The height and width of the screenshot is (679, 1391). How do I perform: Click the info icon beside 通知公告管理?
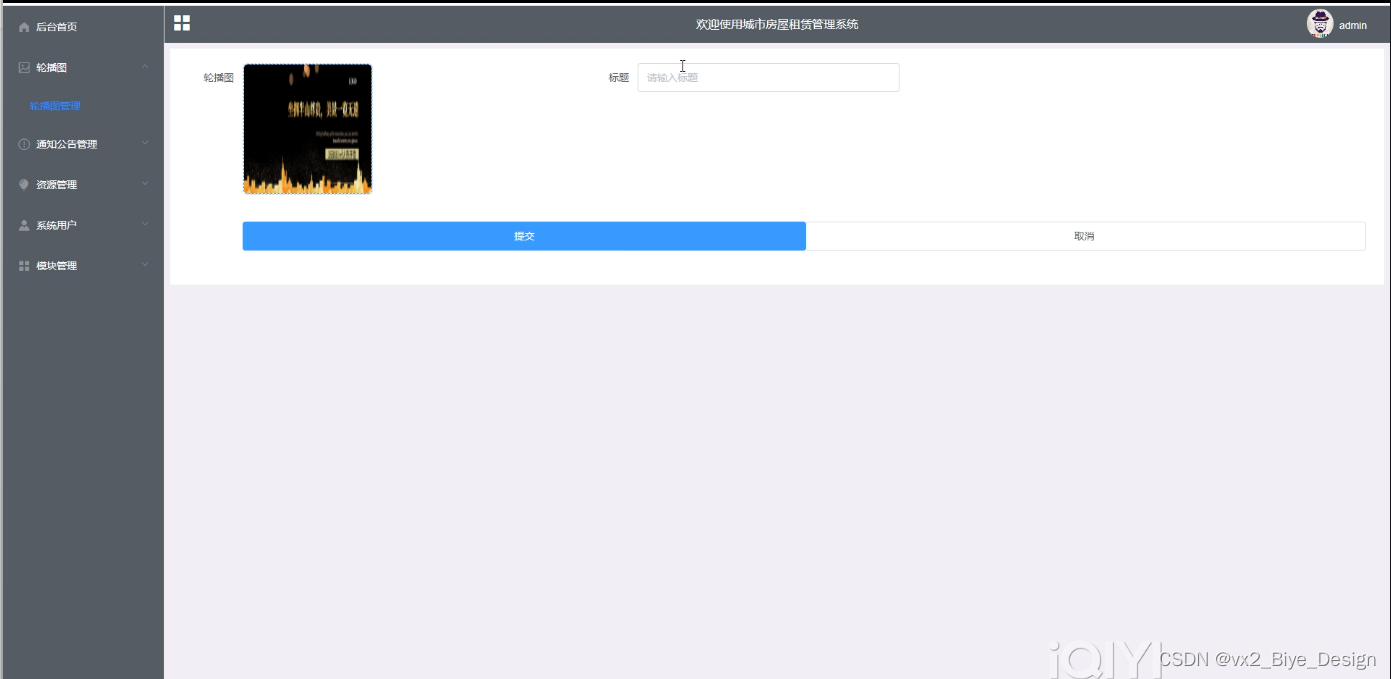click(24, 144)
